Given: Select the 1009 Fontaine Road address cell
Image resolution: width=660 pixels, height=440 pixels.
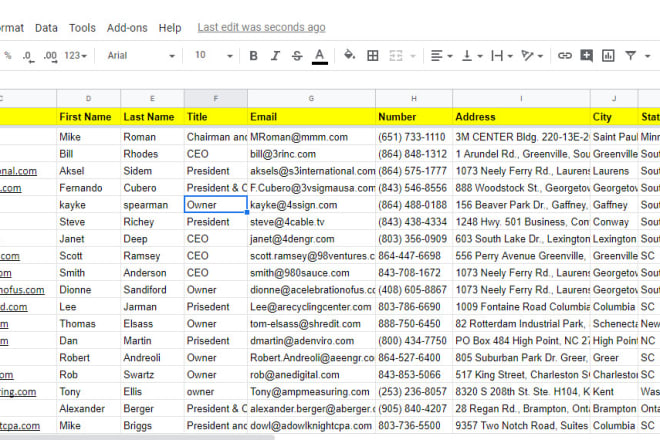Looking at the screenshot, I should [x=521, y=307].
